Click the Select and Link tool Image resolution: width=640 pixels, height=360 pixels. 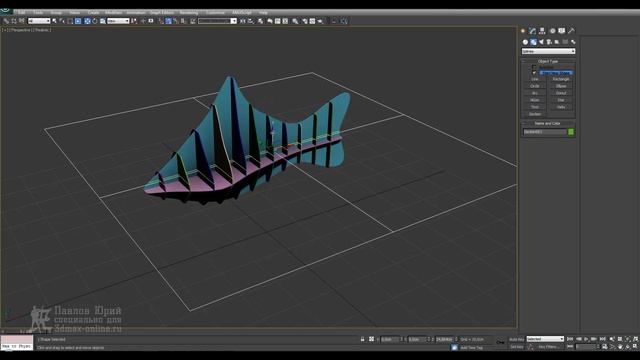[5, 21]
